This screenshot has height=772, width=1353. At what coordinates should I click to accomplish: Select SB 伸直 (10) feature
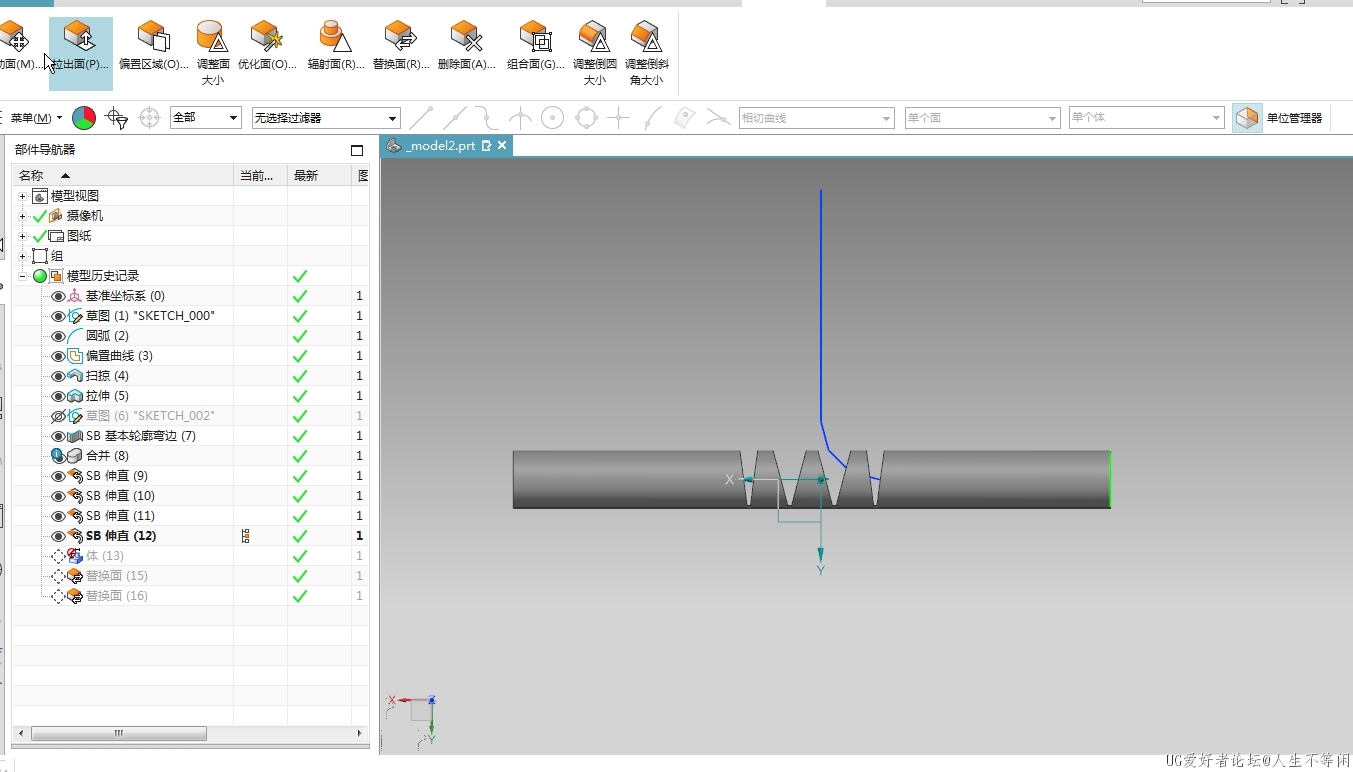pos(120,496)
